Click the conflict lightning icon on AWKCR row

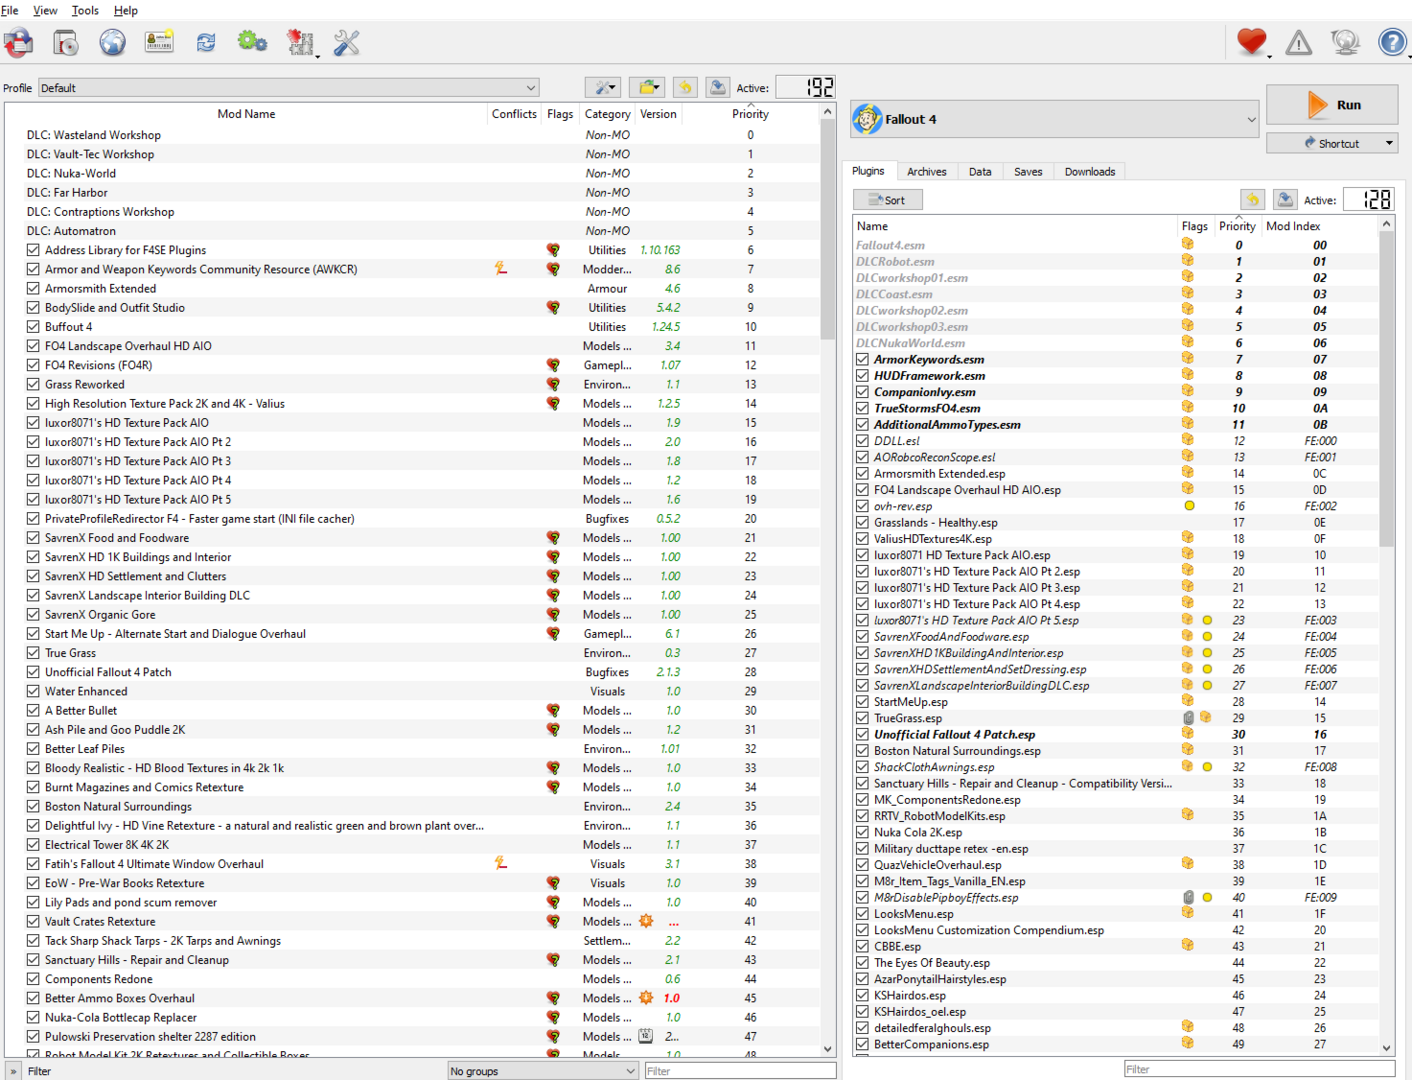tap(501, 269)
